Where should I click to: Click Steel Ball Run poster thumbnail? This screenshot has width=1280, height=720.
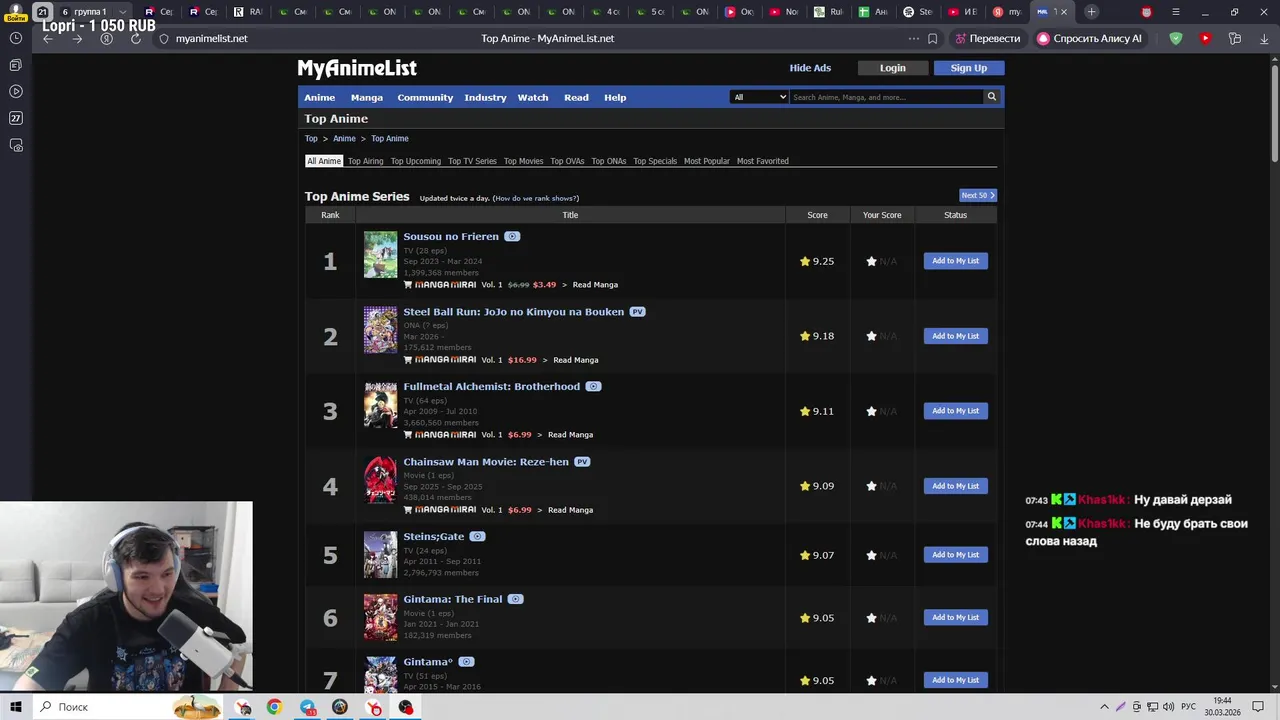coord(380,330)
